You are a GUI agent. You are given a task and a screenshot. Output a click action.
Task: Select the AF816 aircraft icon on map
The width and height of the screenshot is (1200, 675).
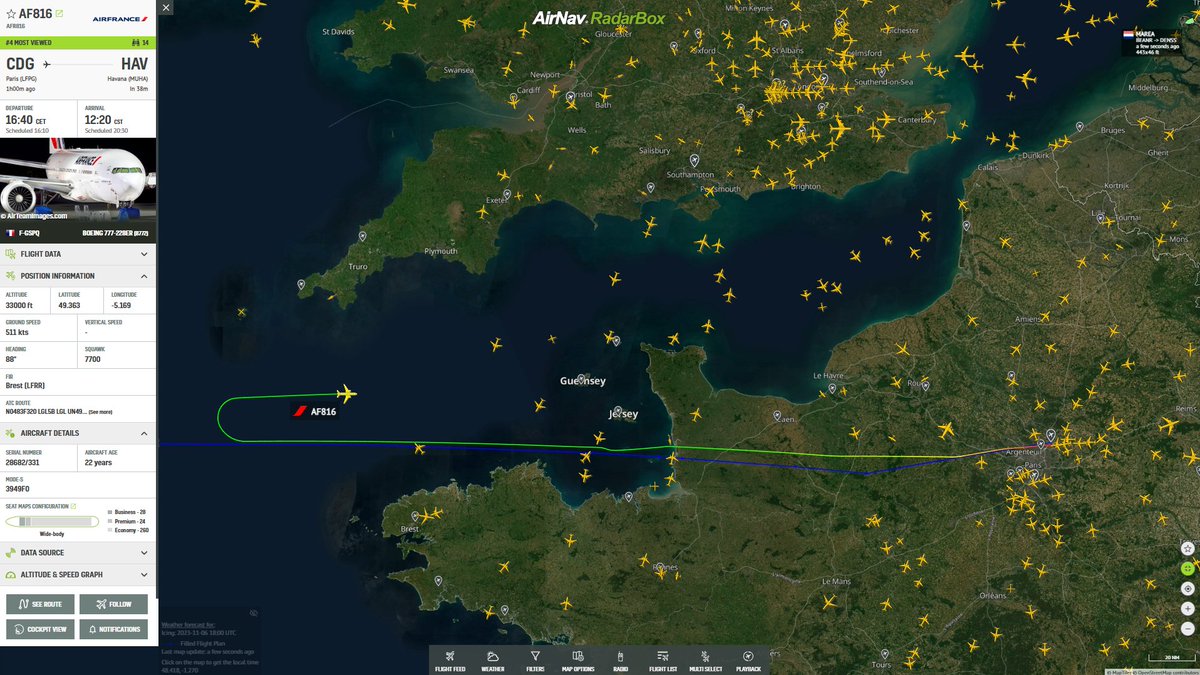click(347, 393)
